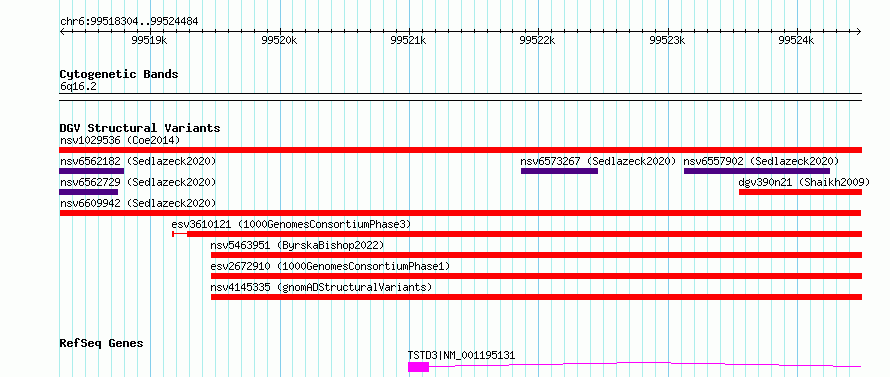Click the red esv3610121 variant bar
This screenshot has width=890, height=377.
click(517, 234)
